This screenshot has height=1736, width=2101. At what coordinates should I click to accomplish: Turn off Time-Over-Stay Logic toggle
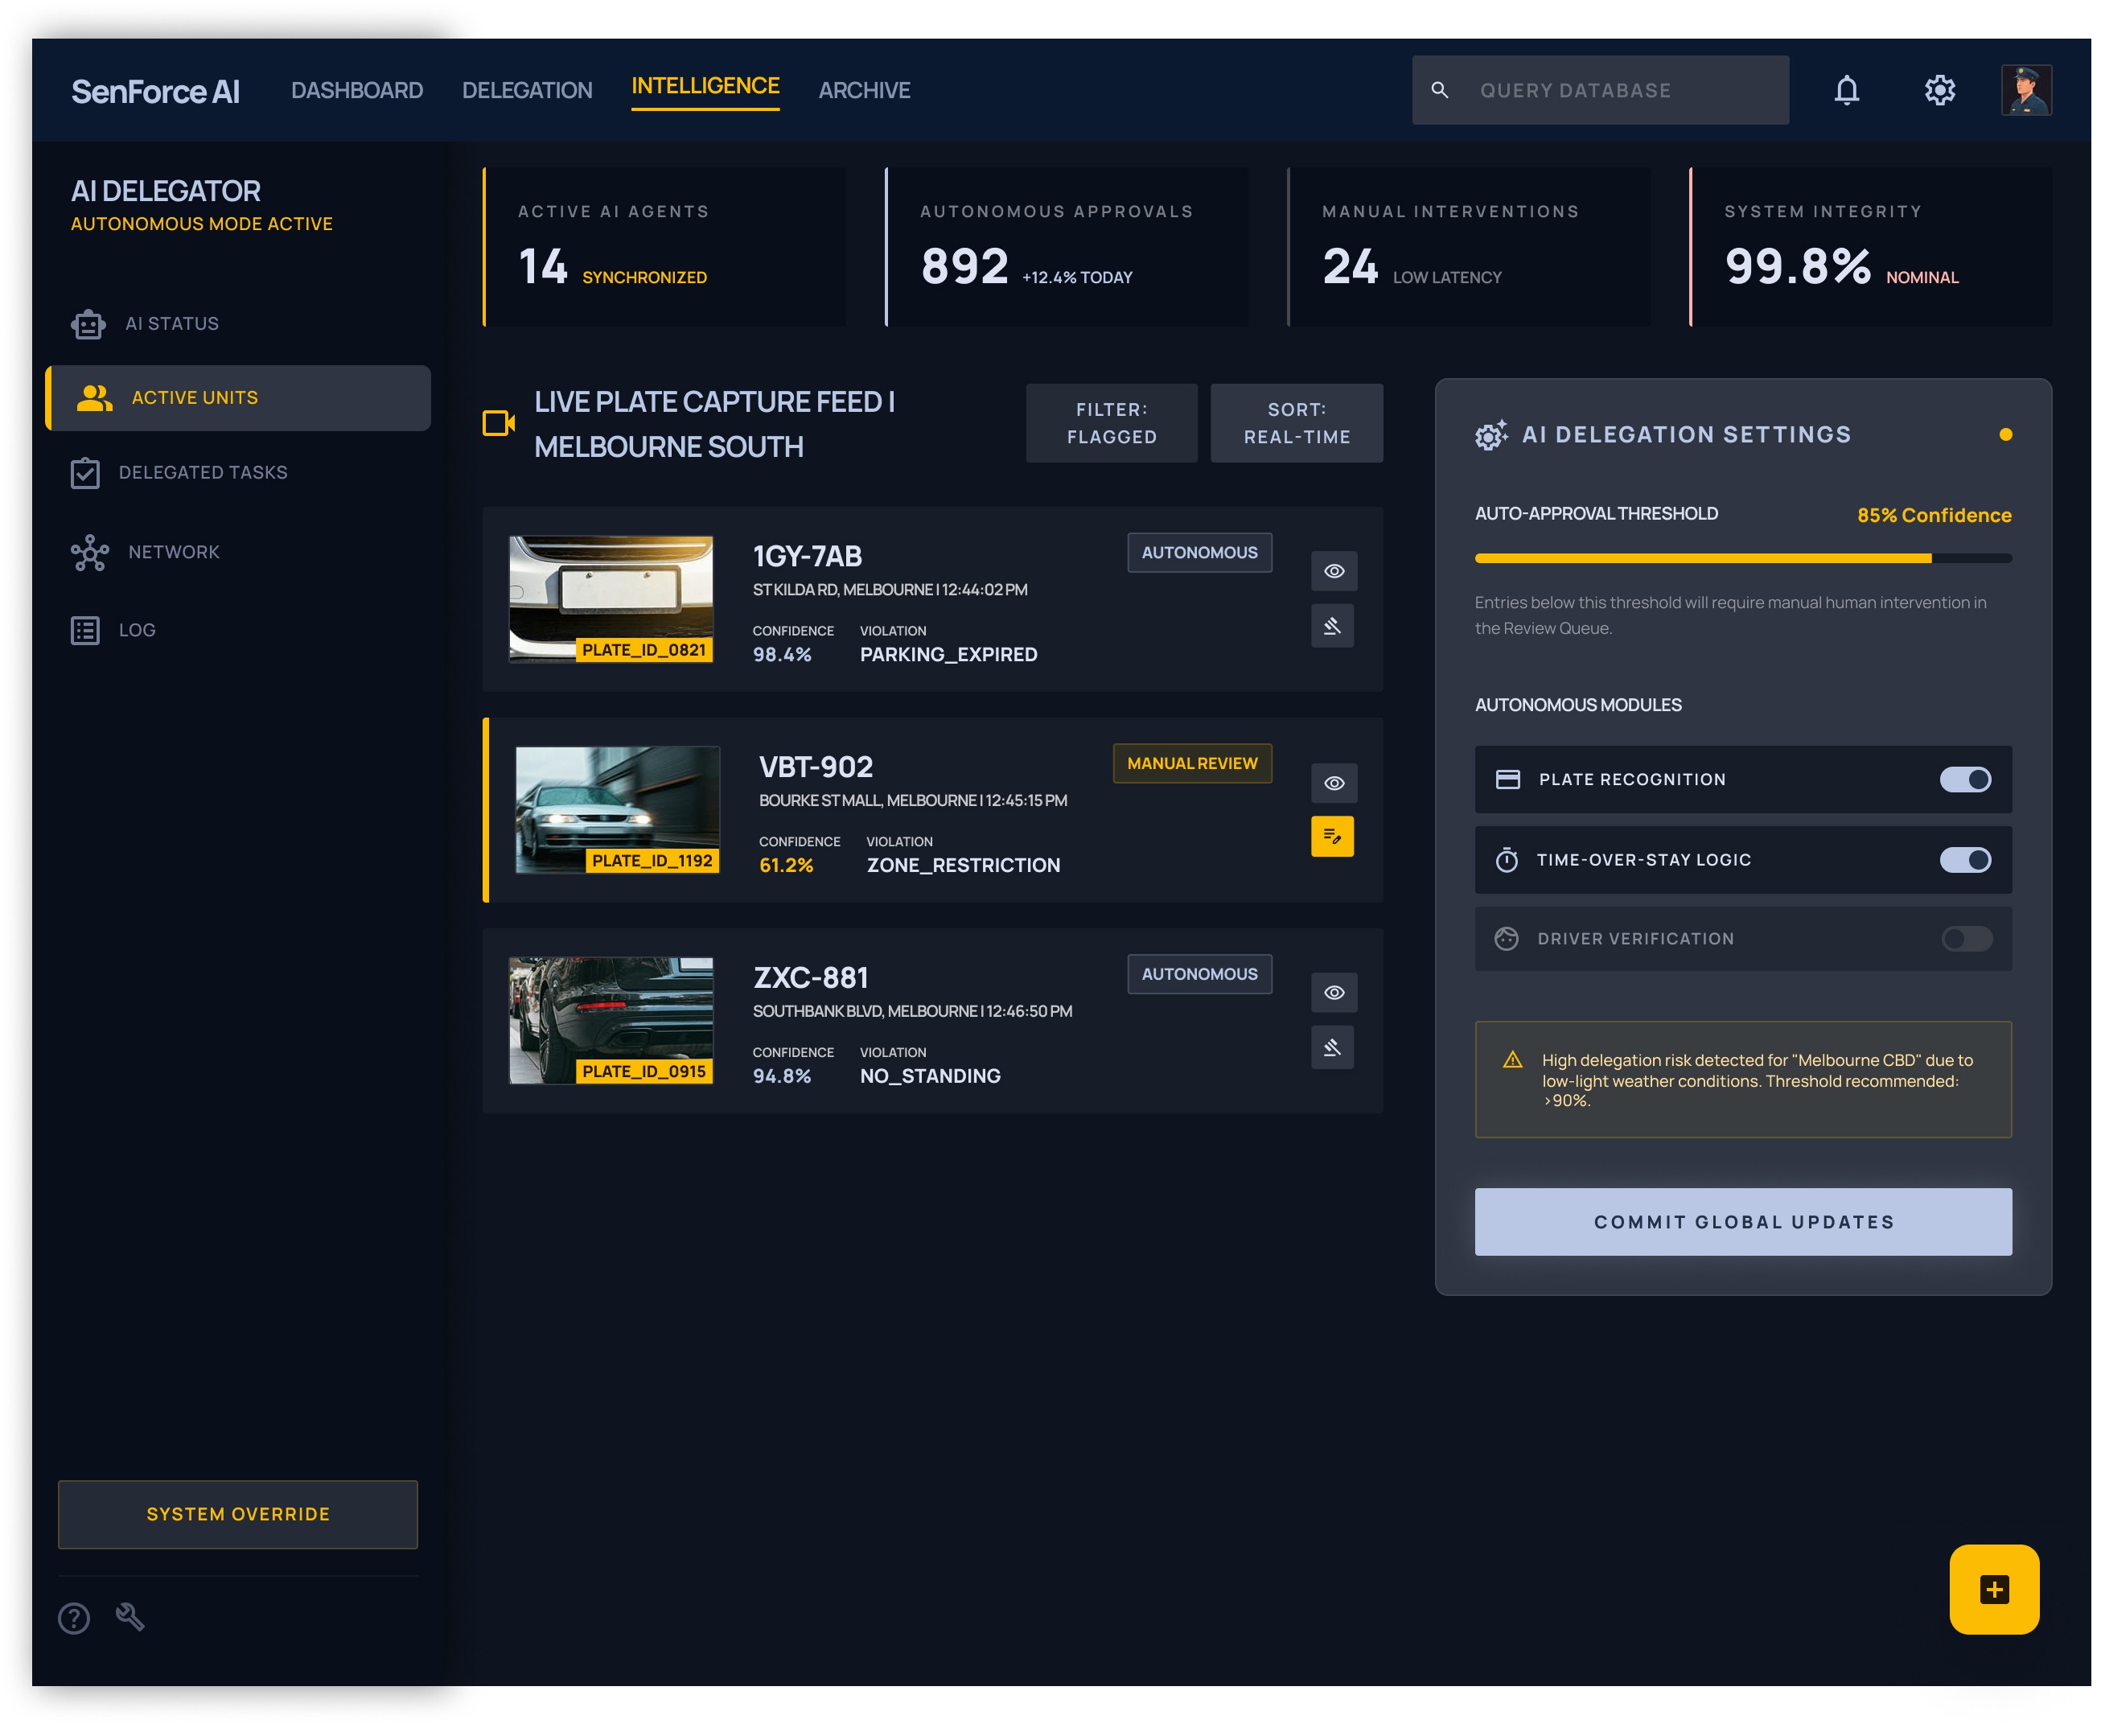pyautogui.click(x=1964, y=859)
